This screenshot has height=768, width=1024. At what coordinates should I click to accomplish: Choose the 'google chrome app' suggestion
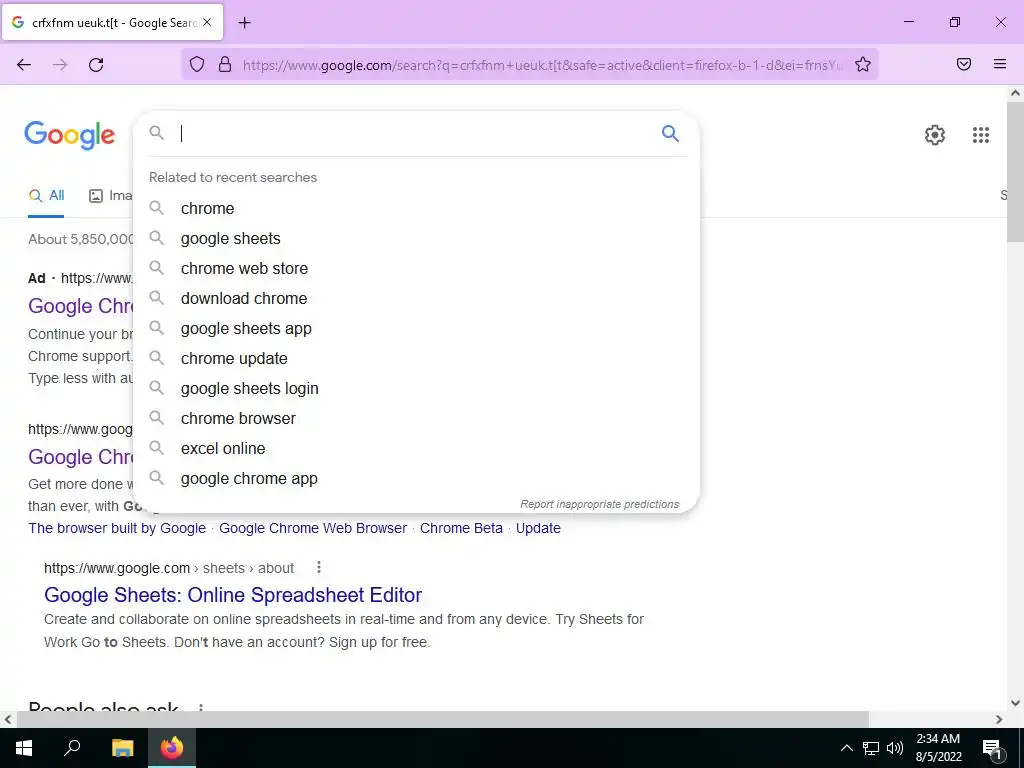pyautogui.click(x=417, y=479)
